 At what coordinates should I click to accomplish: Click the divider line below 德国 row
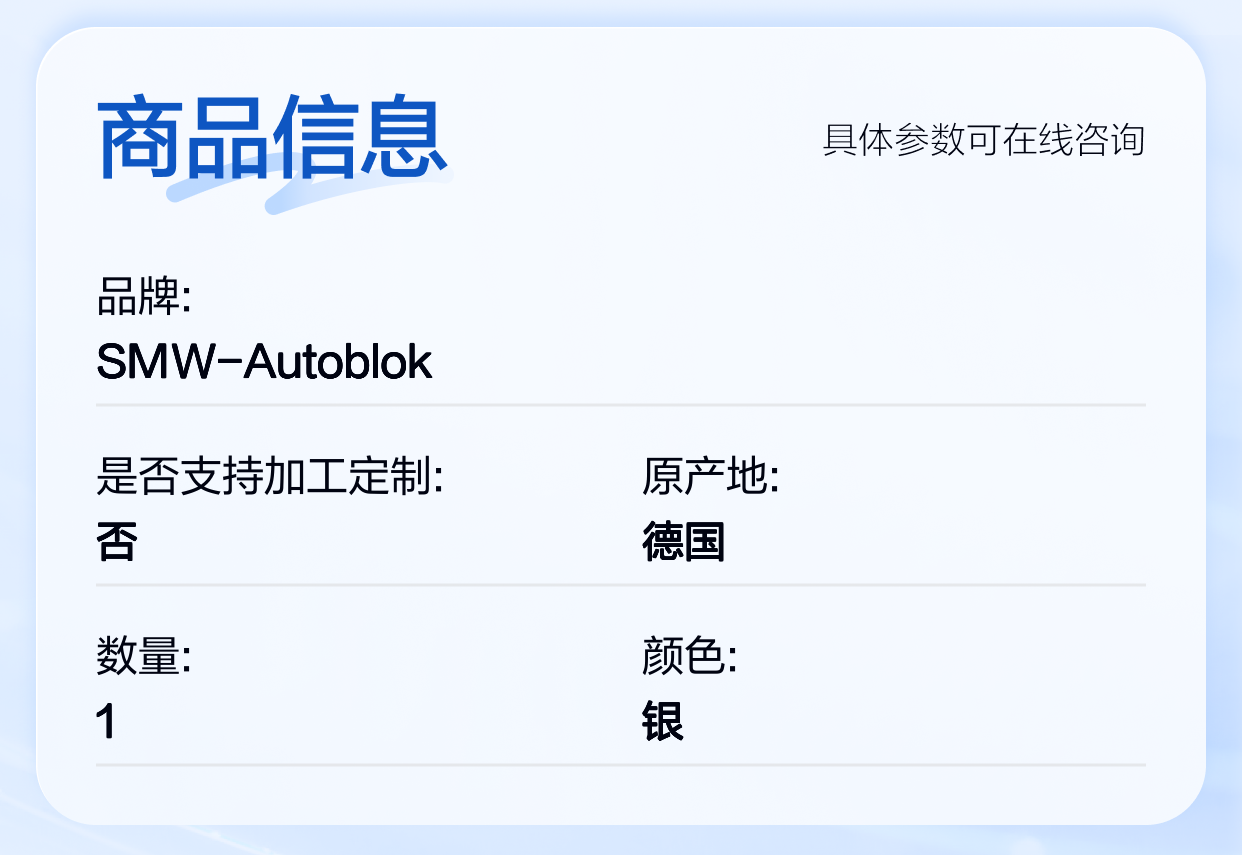tap(621, 585)
